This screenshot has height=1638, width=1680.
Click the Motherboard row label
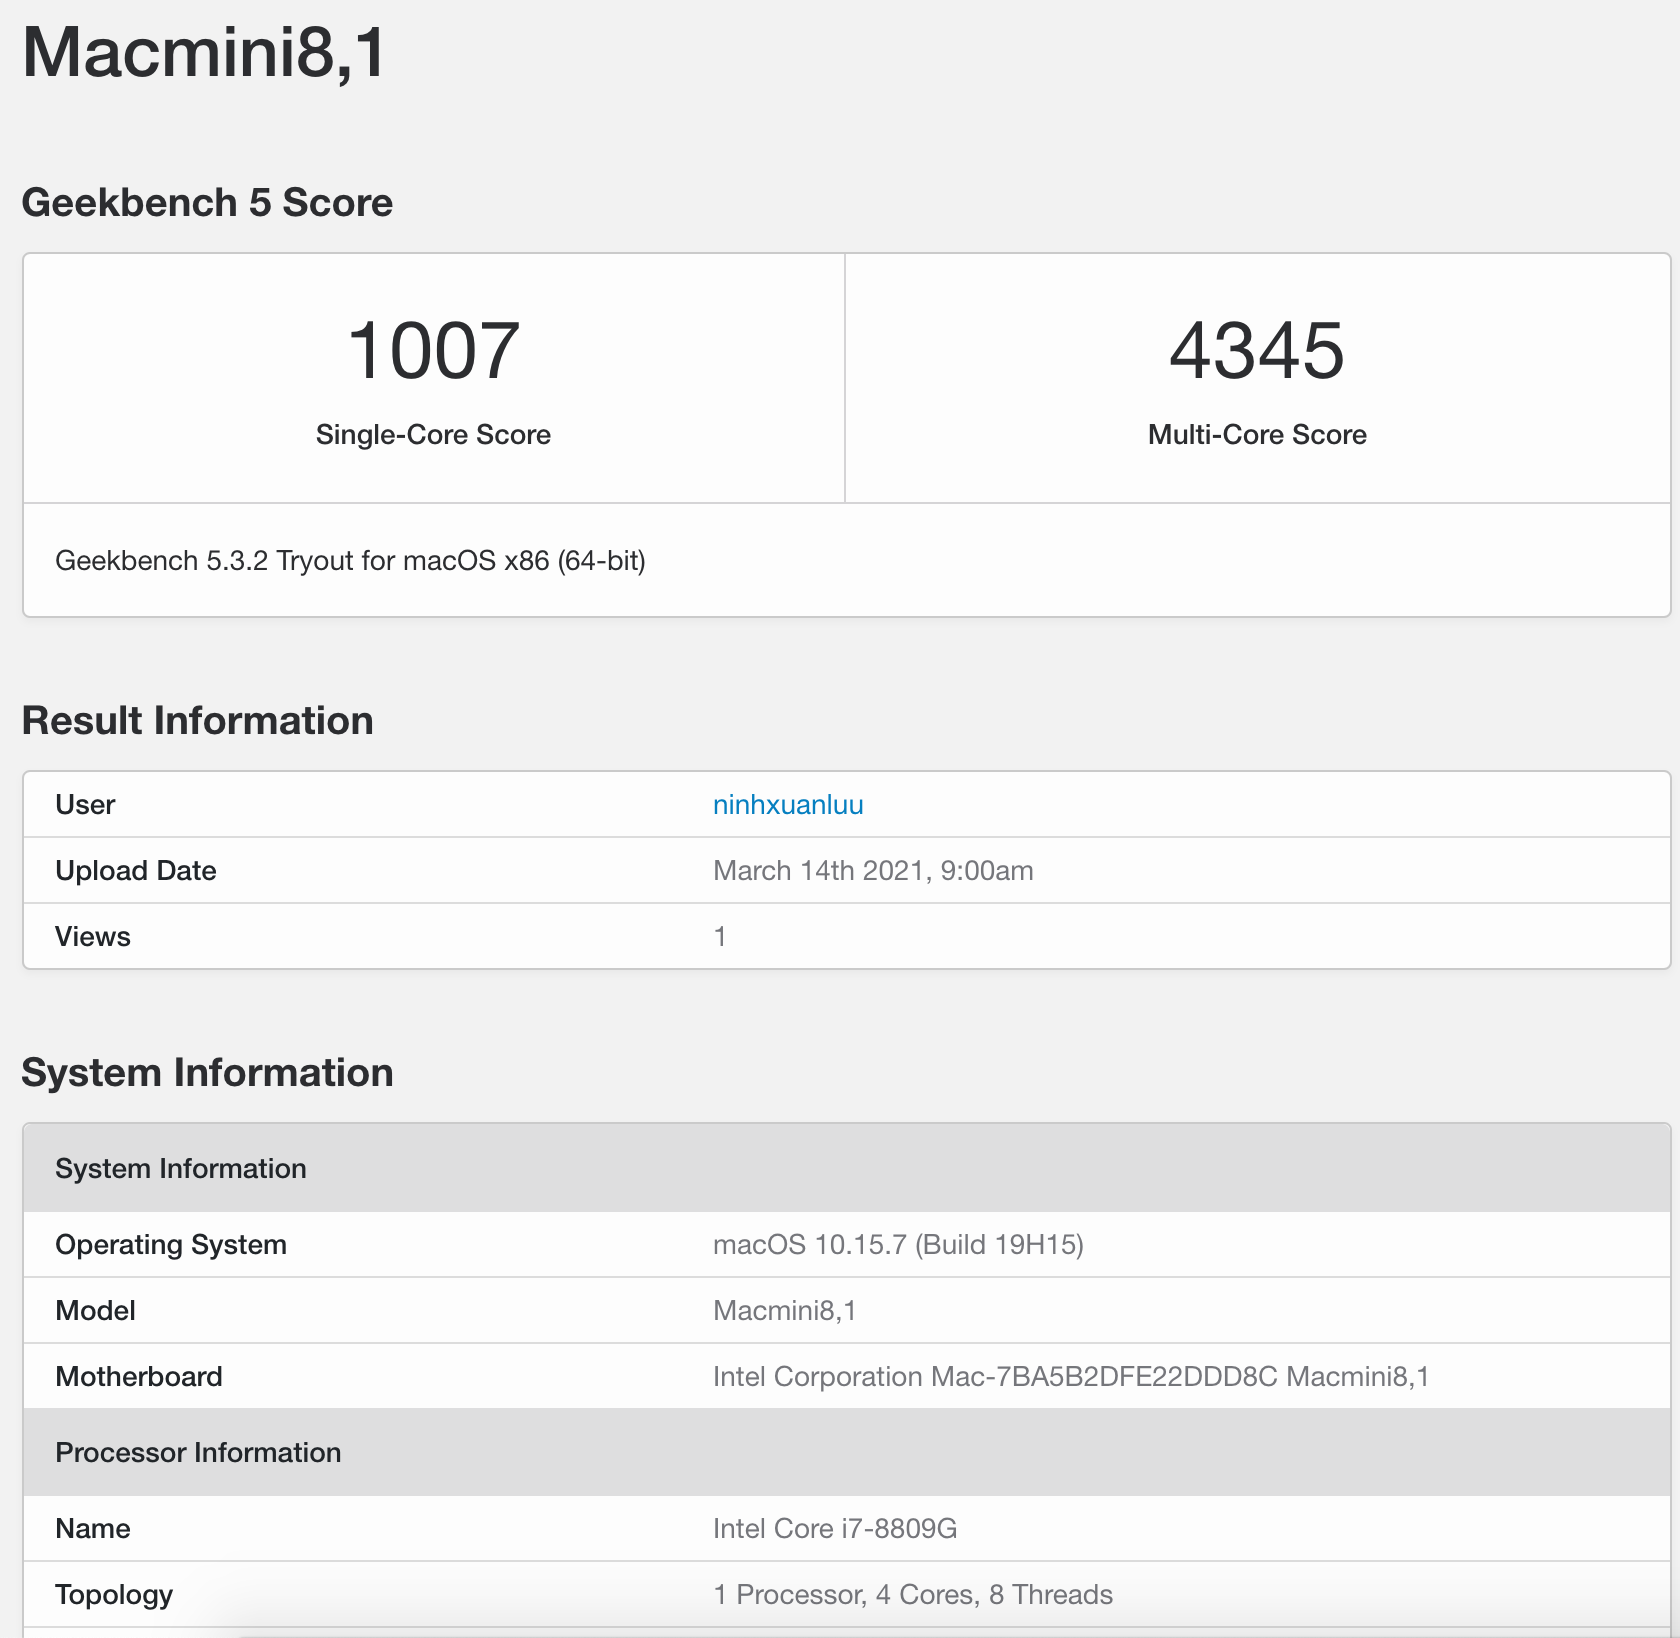coord(139,1377)
